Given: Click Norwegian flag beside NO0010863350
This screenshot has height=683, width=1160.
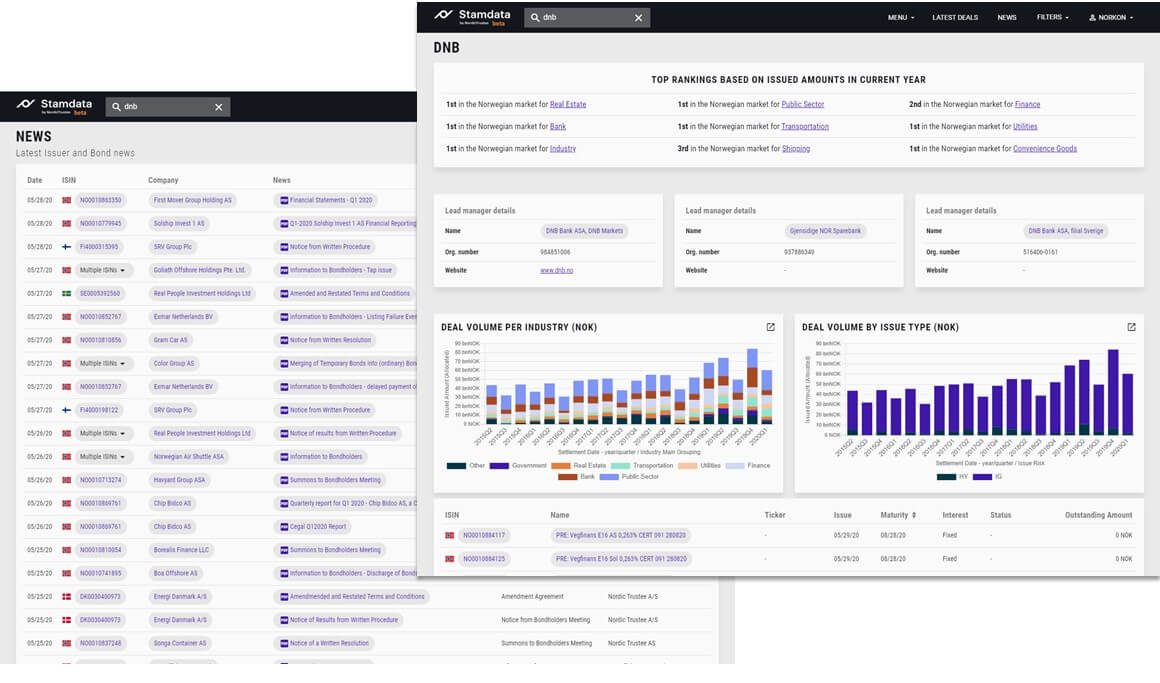Looking at the screenshot, I should point(67,201).
